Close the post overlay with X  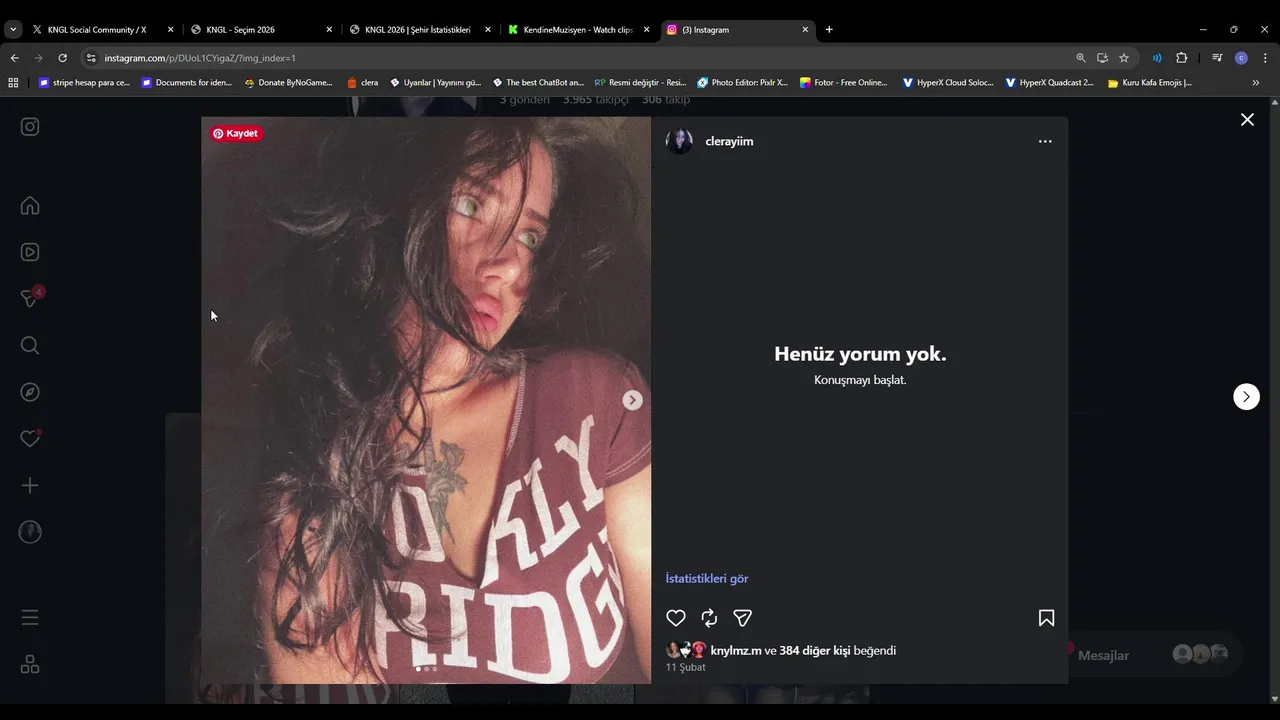1247,119
